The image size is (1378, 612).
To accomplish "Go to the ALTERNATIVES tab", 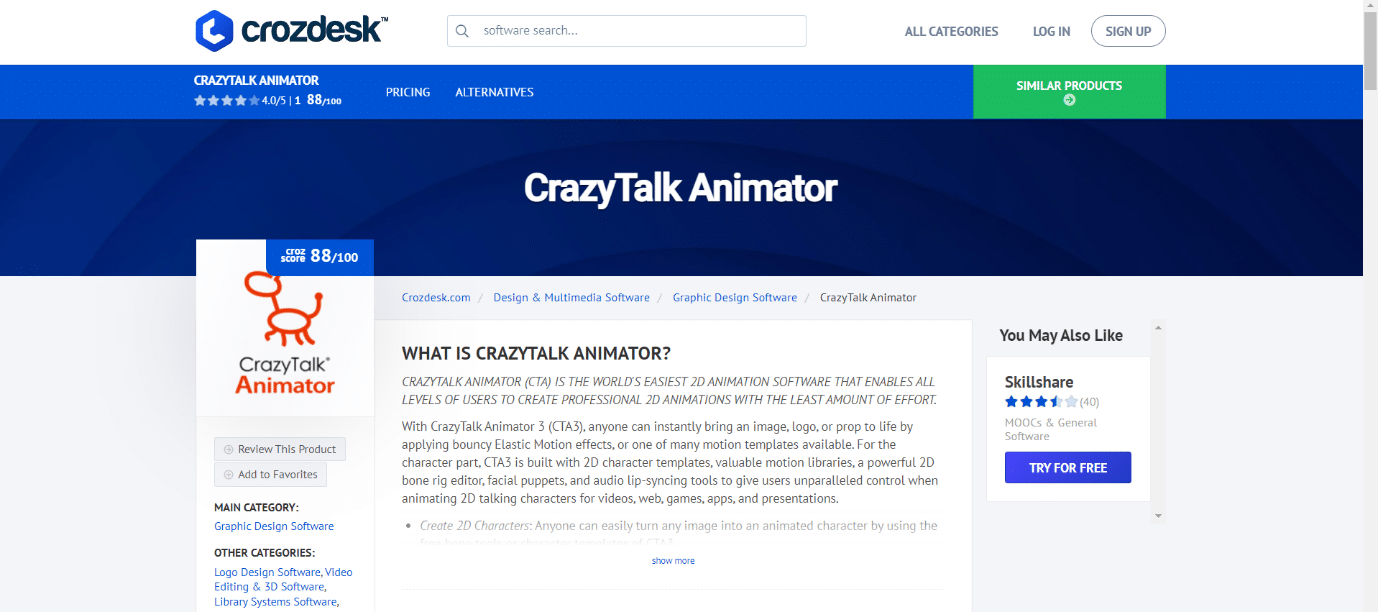I will pyautogui.click(x=494, y=92).
